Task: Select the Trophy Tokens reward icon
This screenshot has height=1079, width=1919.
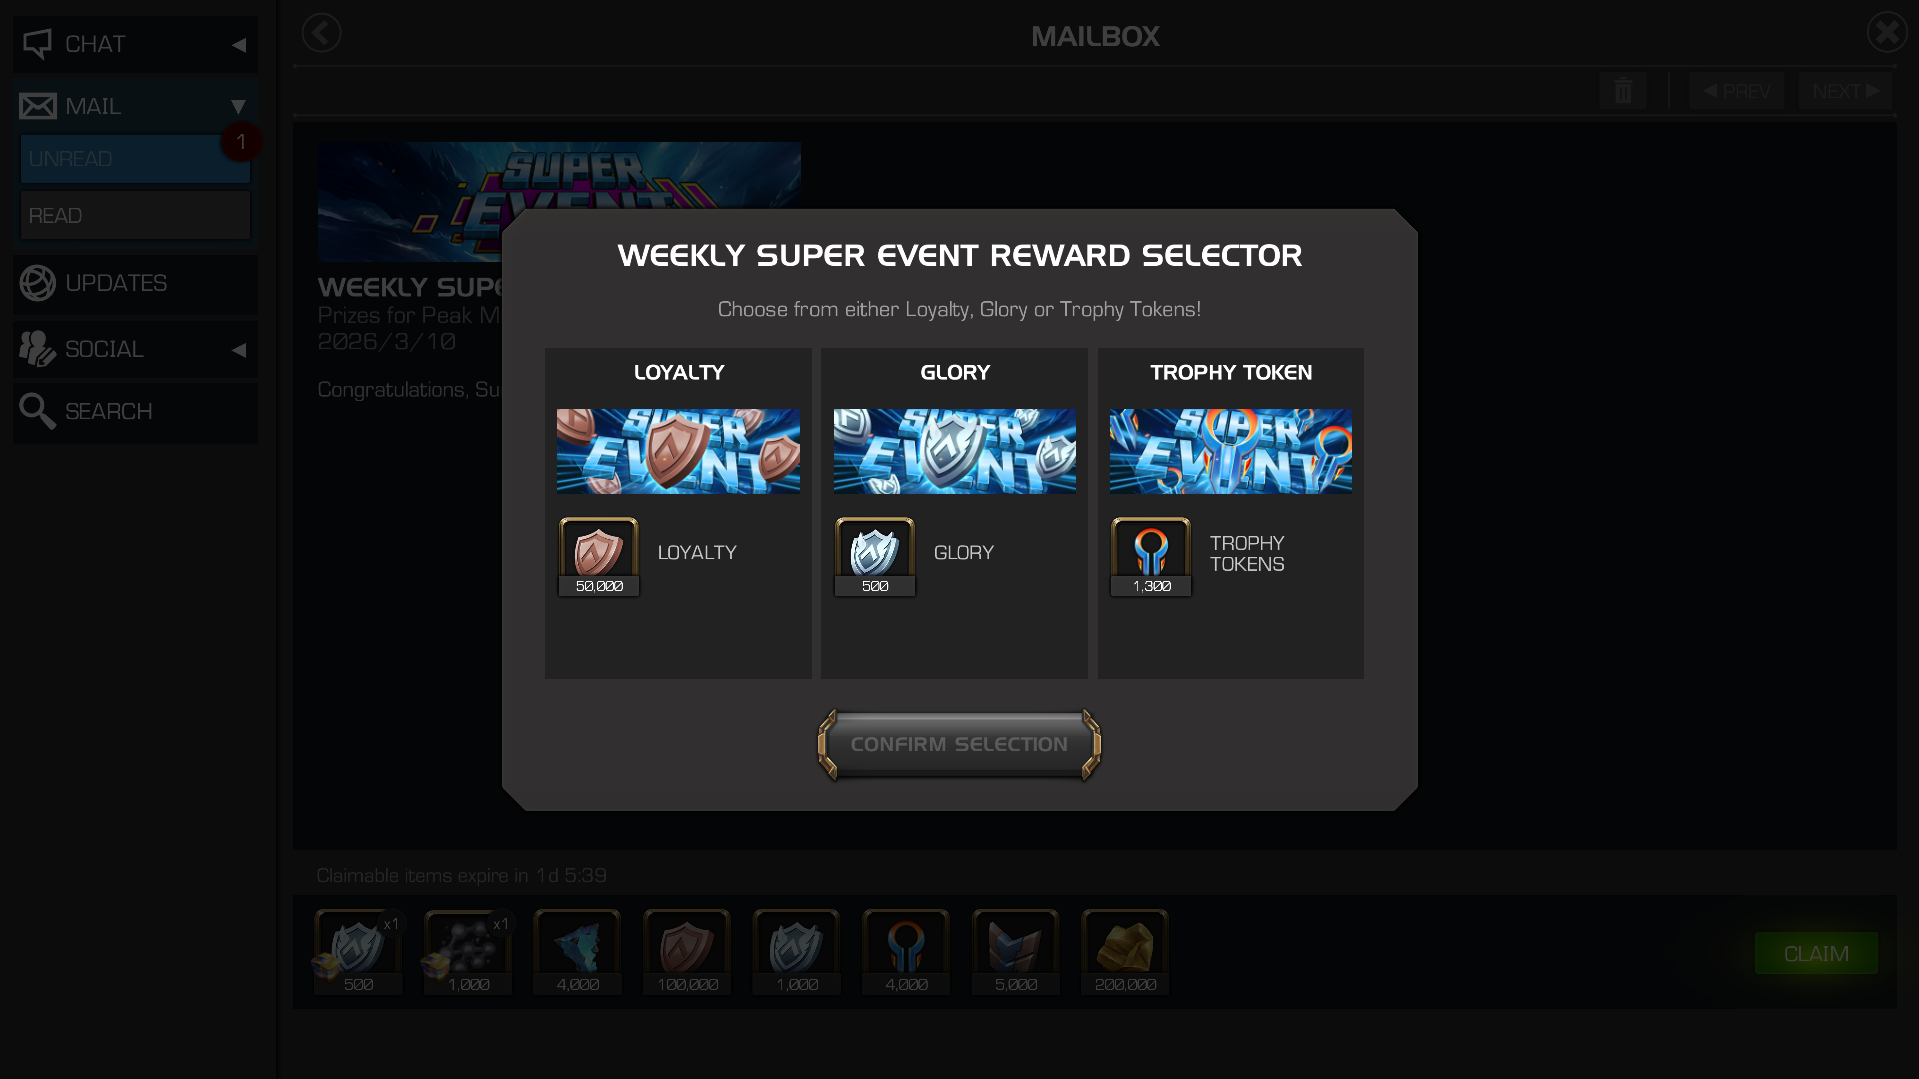Action: [1151, 556]
